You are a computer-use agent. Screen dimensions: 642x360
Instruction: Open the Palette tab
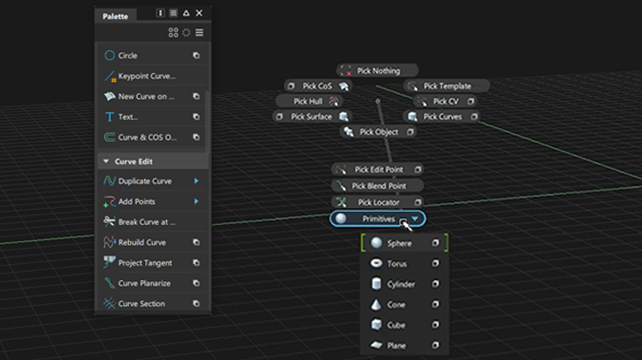[115, 16]
